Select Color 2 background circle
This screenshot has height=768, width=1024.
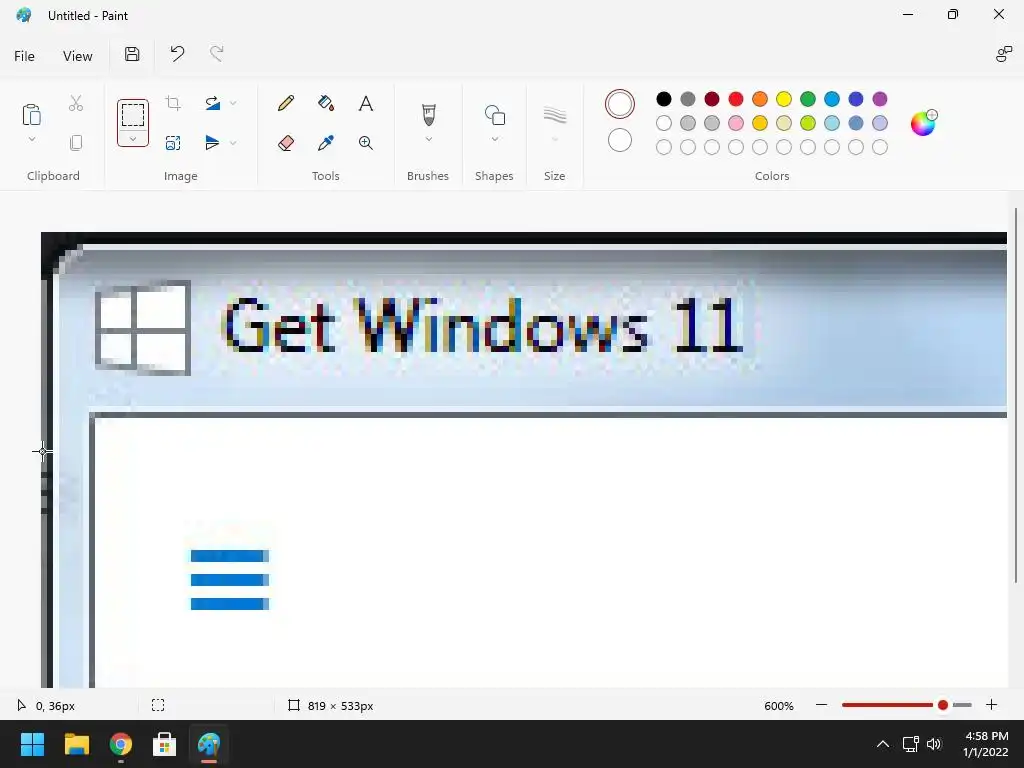click(620, 140)
